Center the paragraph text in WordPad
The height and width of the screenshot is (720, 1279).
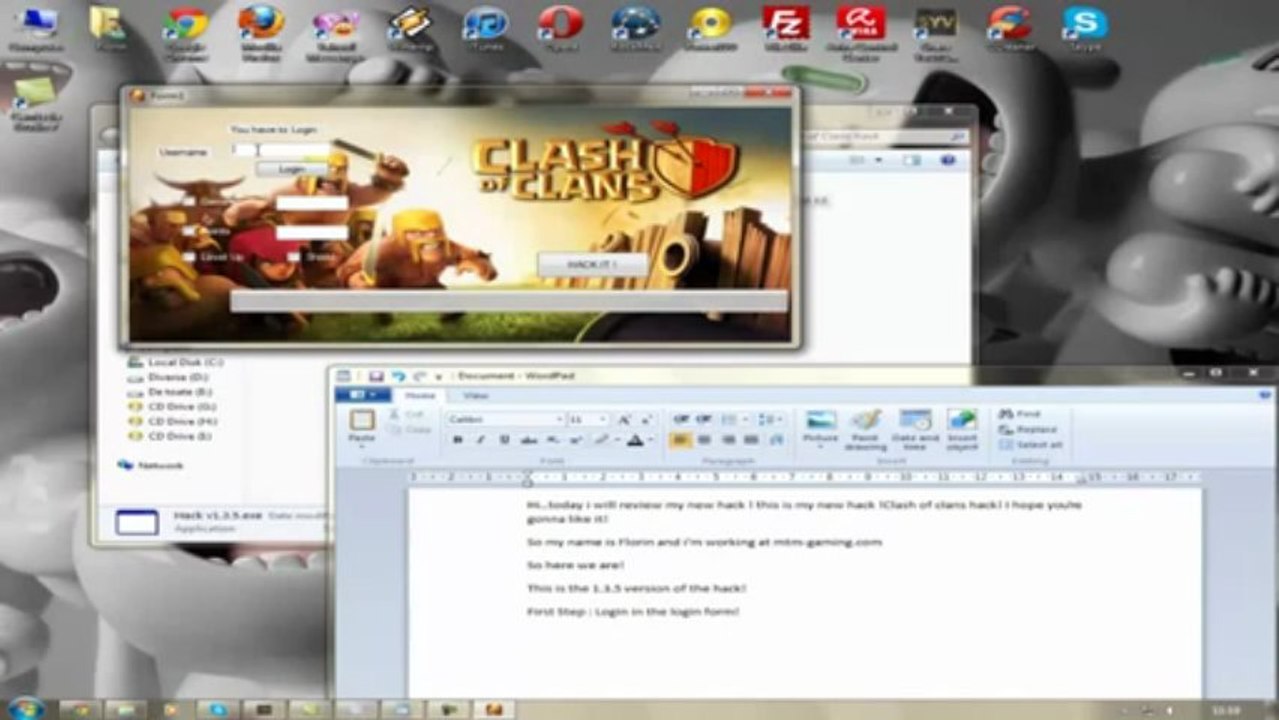704,440
